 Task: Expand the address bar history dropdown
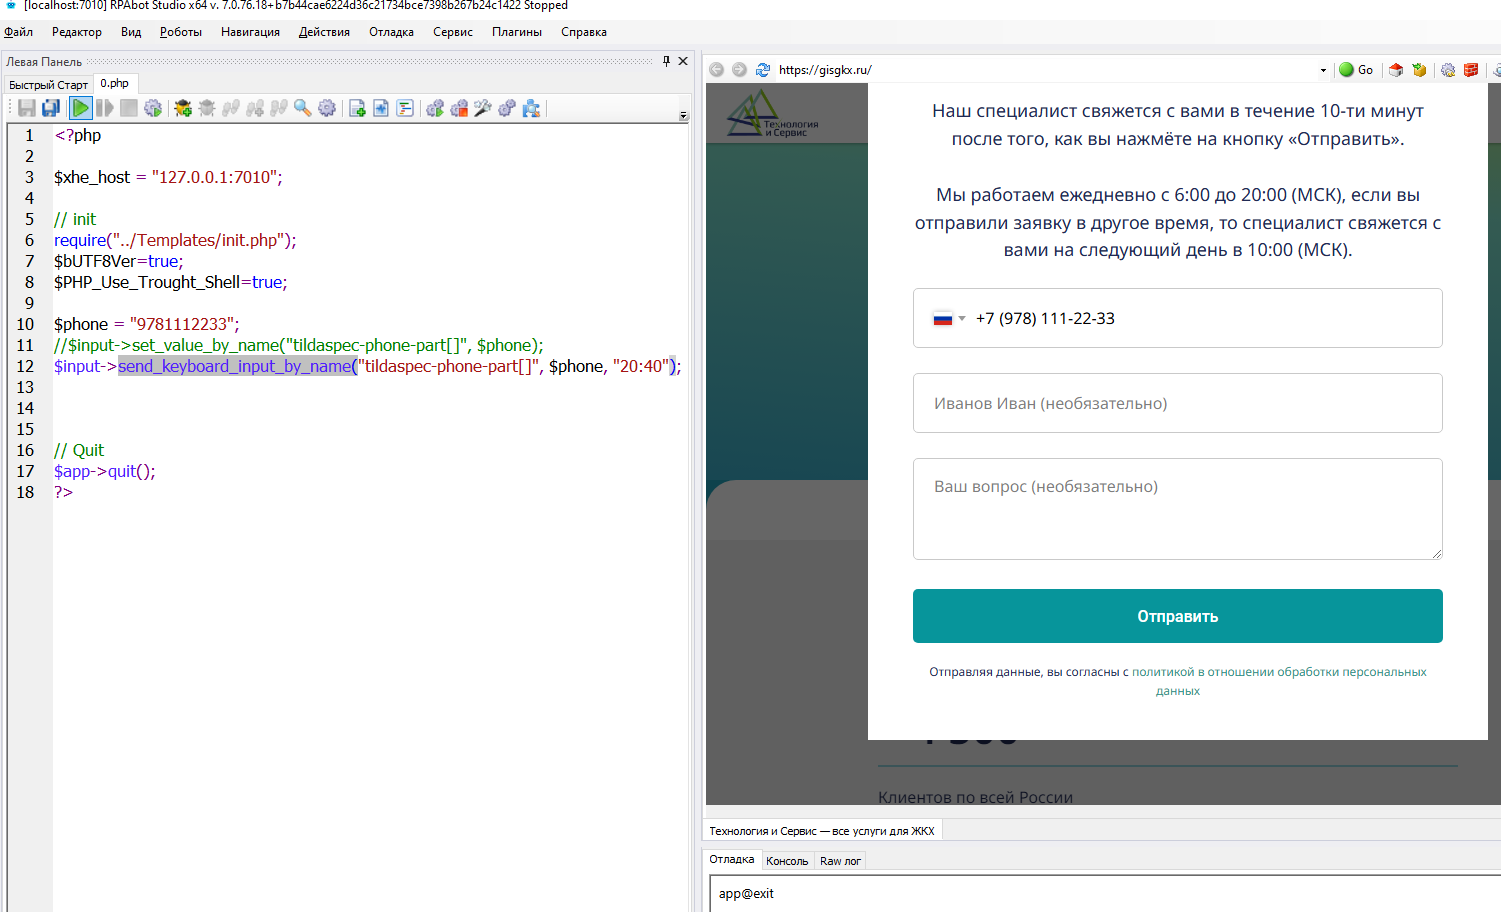pos(1323,70)
